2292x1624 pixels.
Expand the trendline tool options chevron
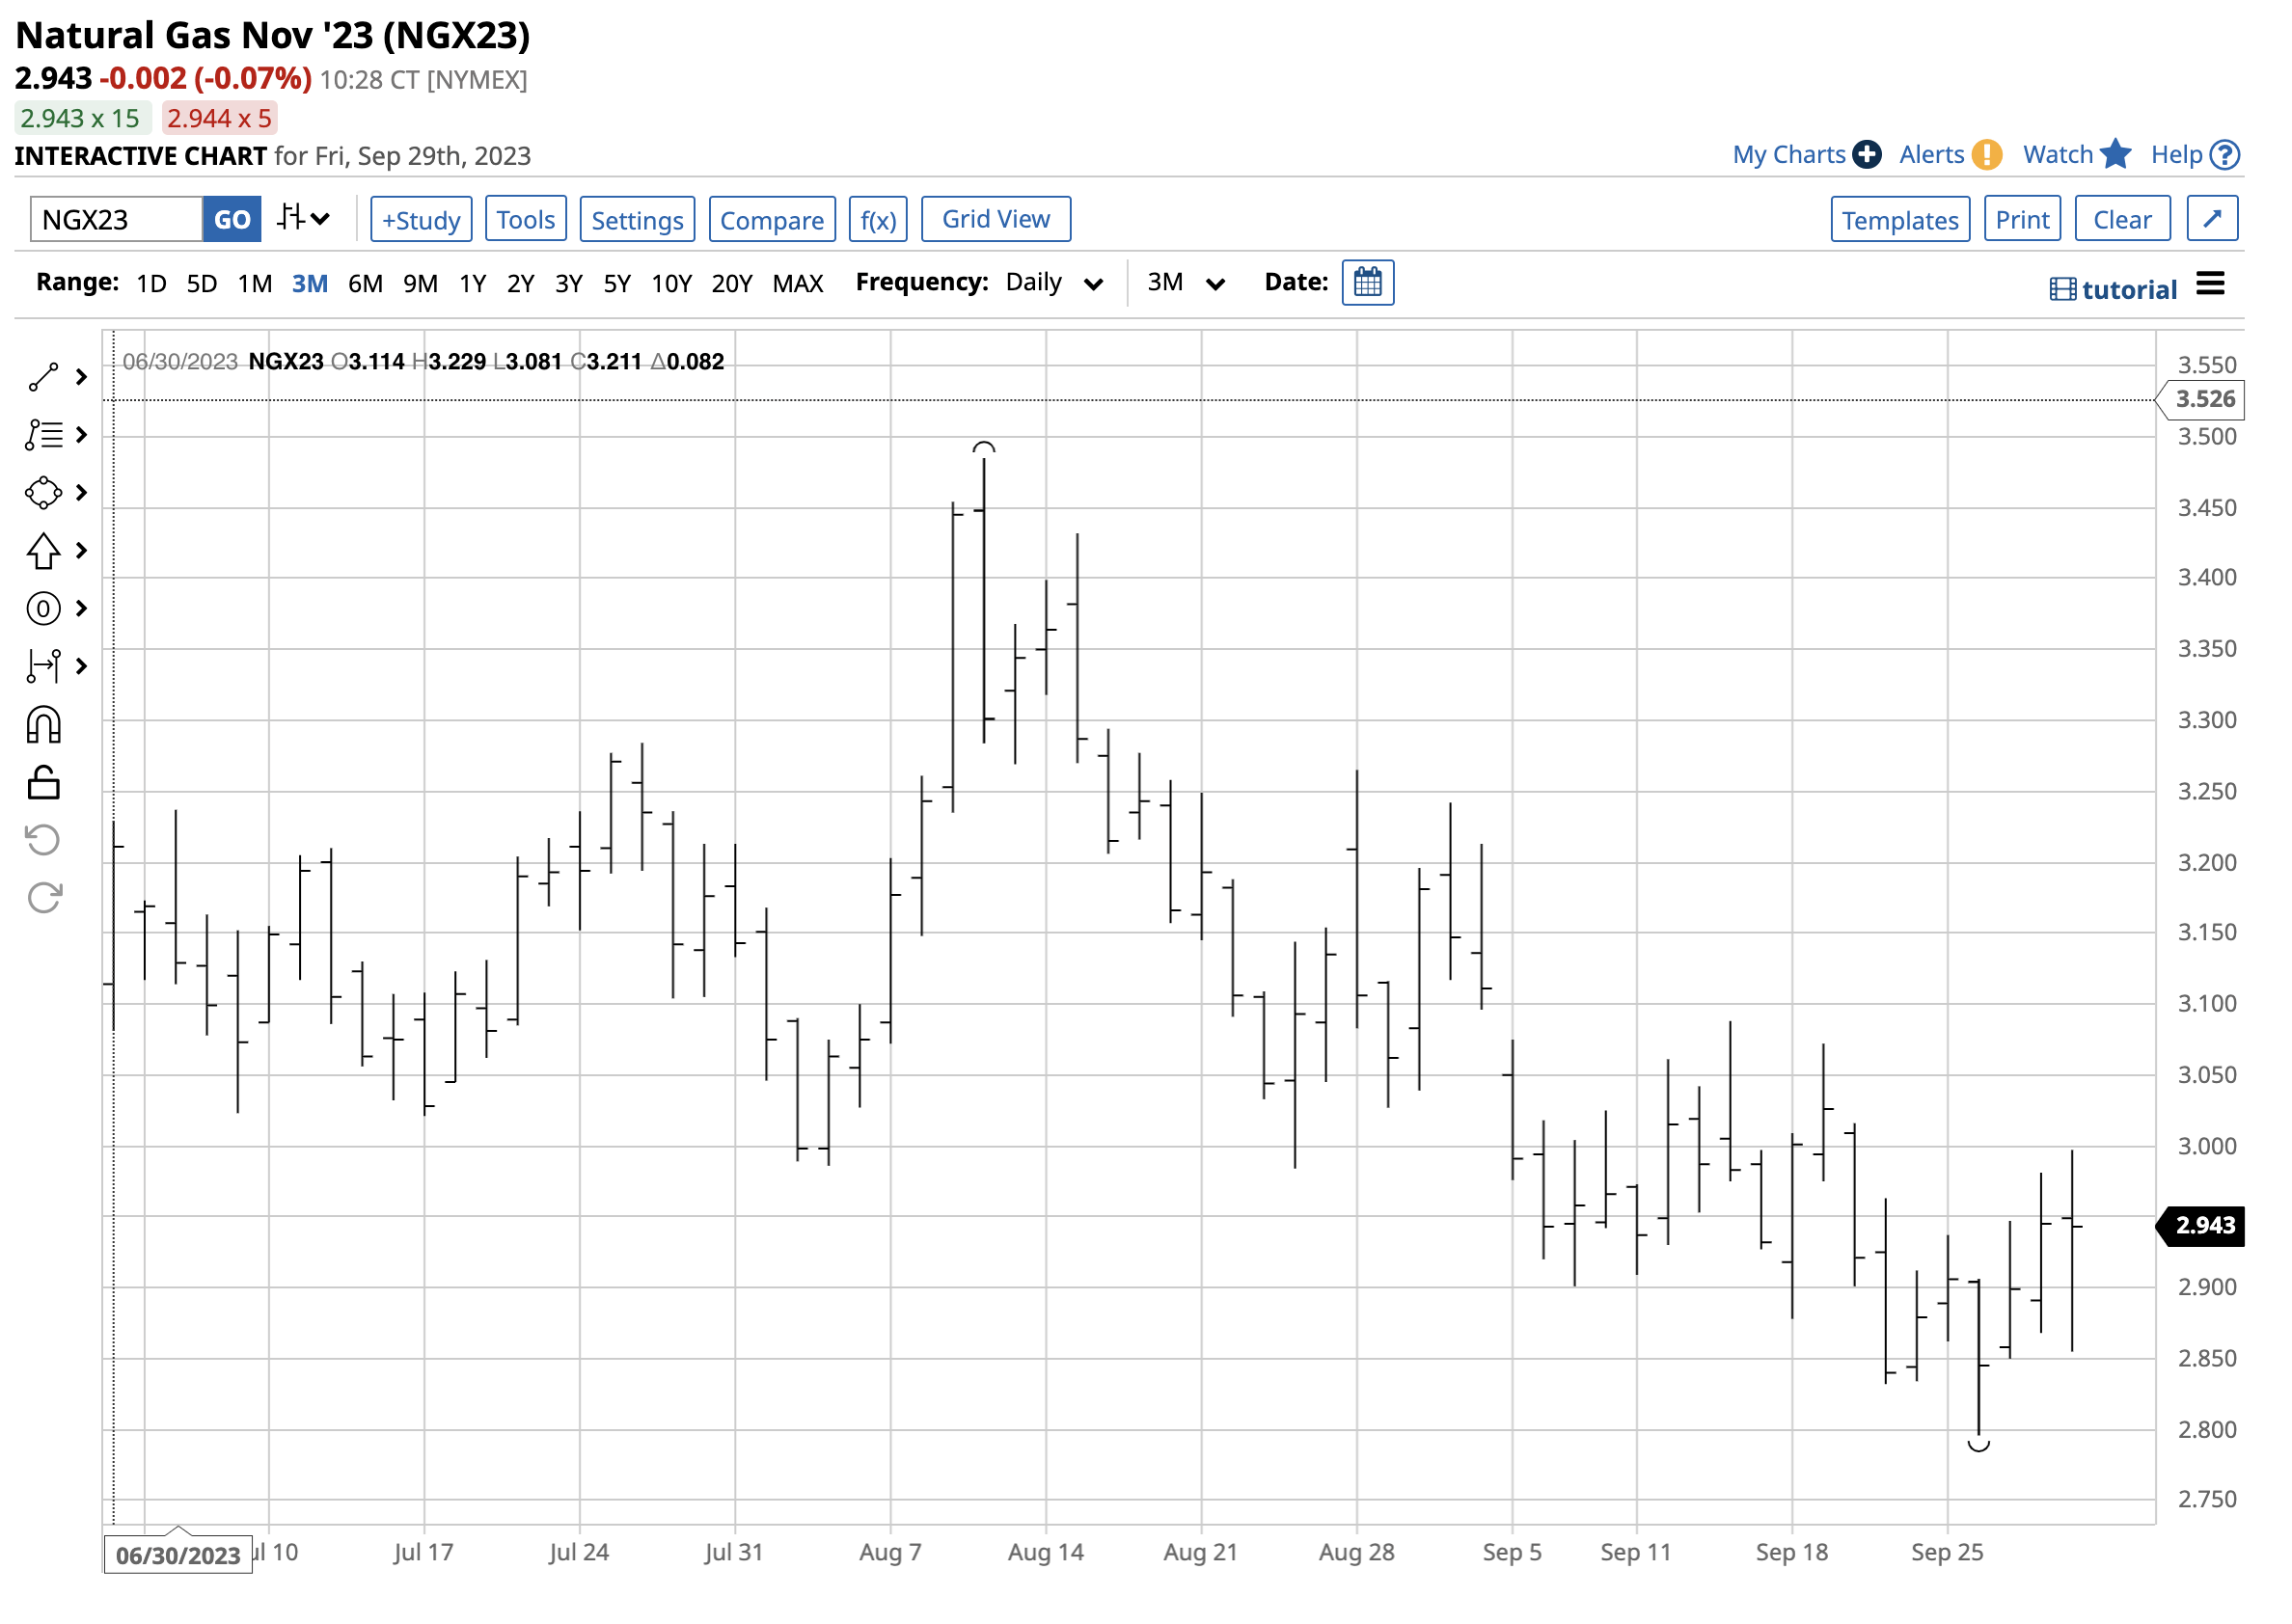[80, 377]
